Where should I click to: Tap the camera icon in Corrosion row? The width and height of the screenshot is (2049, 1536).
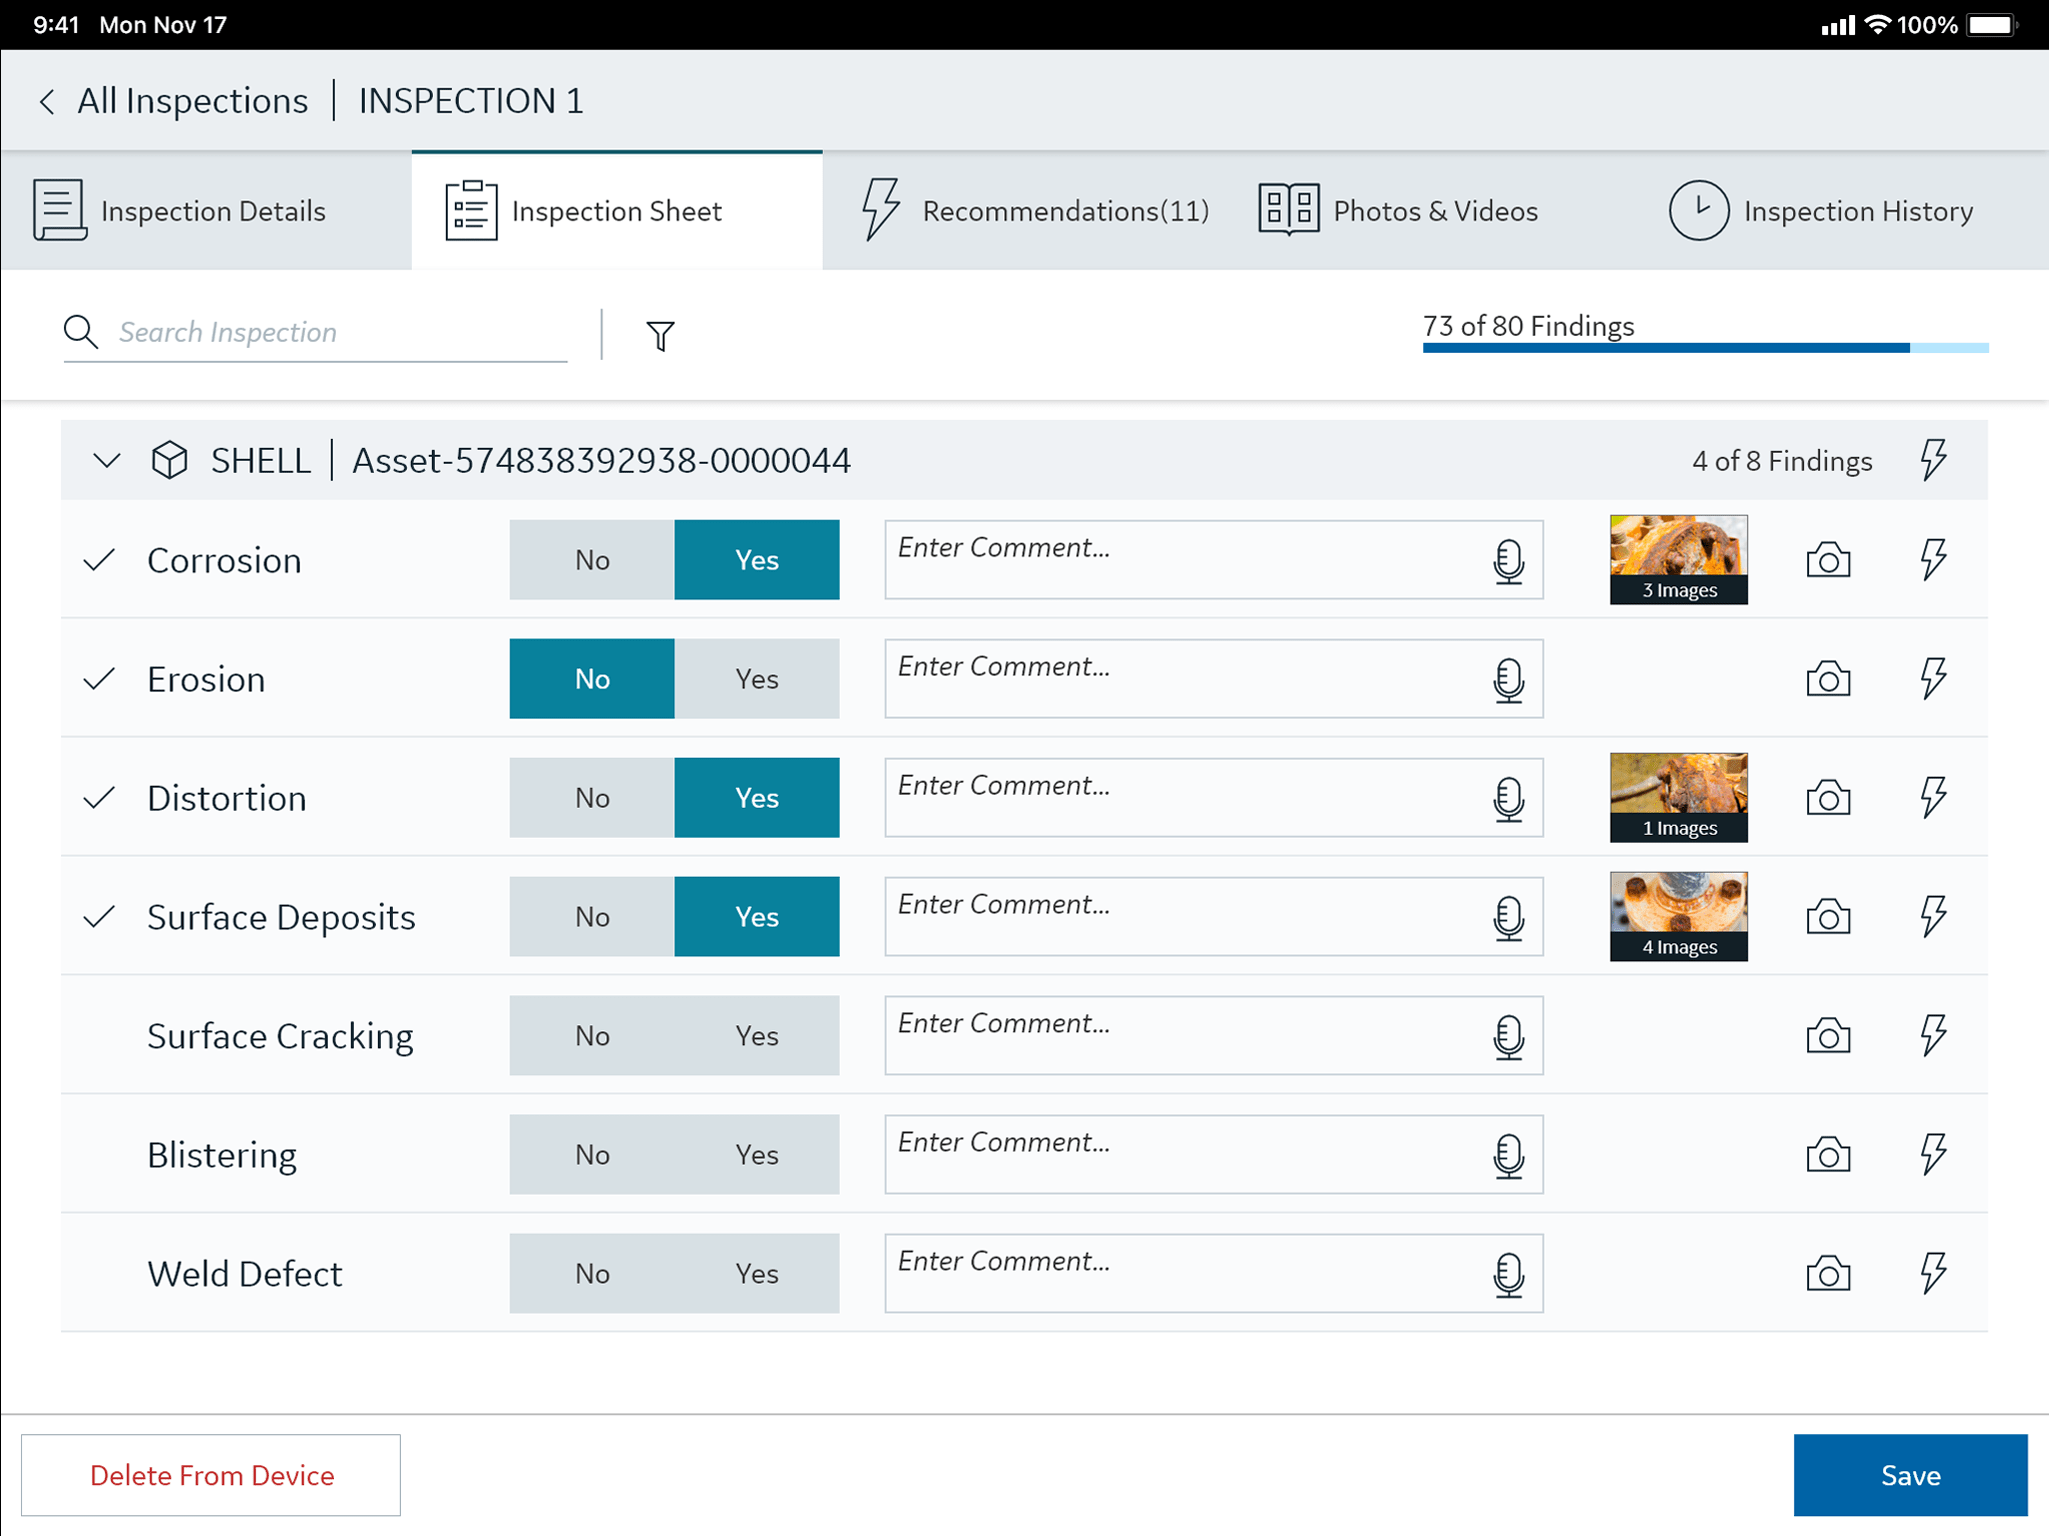1827,560
